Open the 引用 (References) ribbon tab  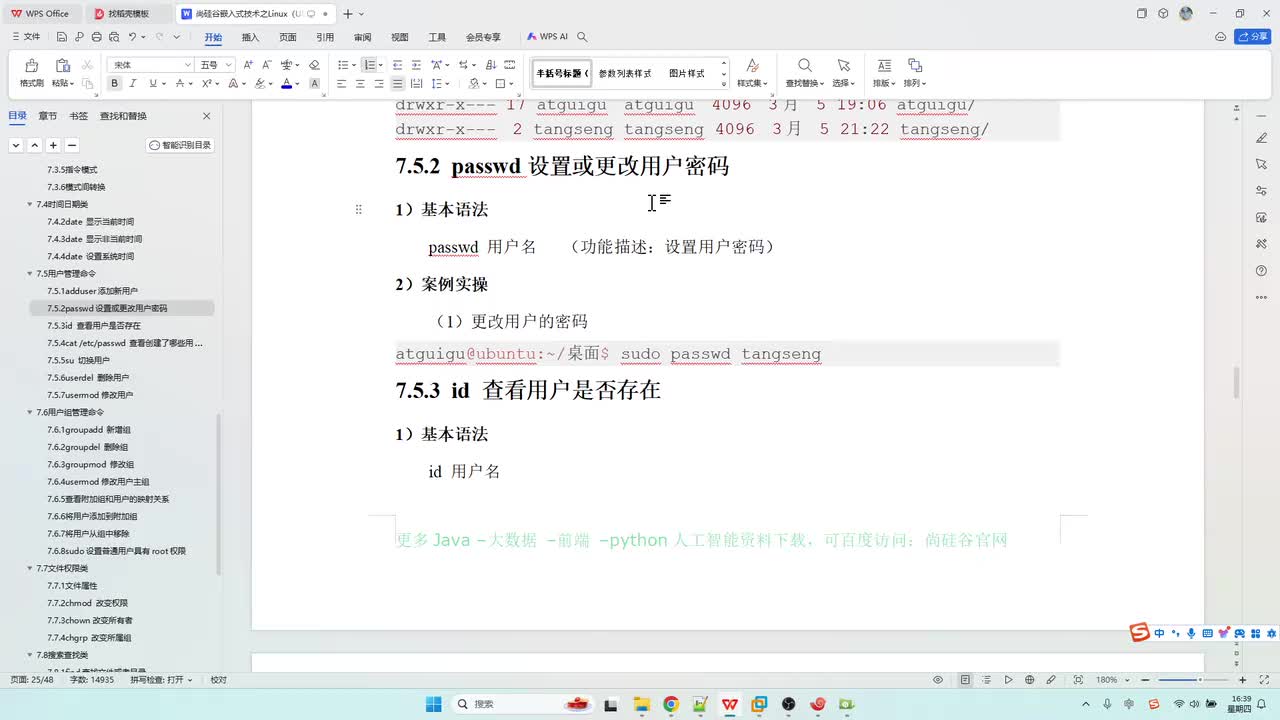coord(325,37)
